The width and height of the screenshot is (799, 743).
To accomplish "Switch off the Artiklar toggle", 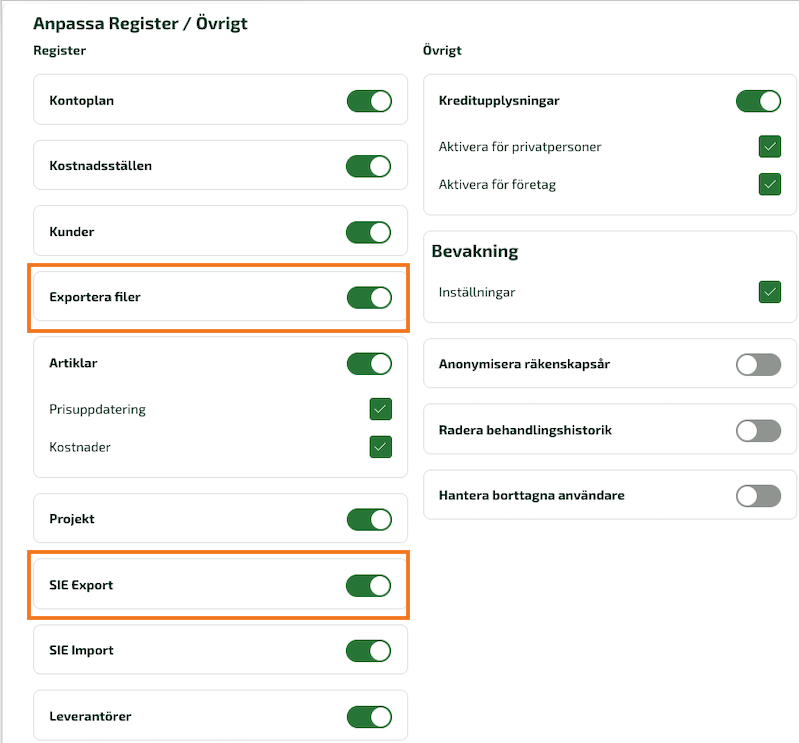I will 369,364.
